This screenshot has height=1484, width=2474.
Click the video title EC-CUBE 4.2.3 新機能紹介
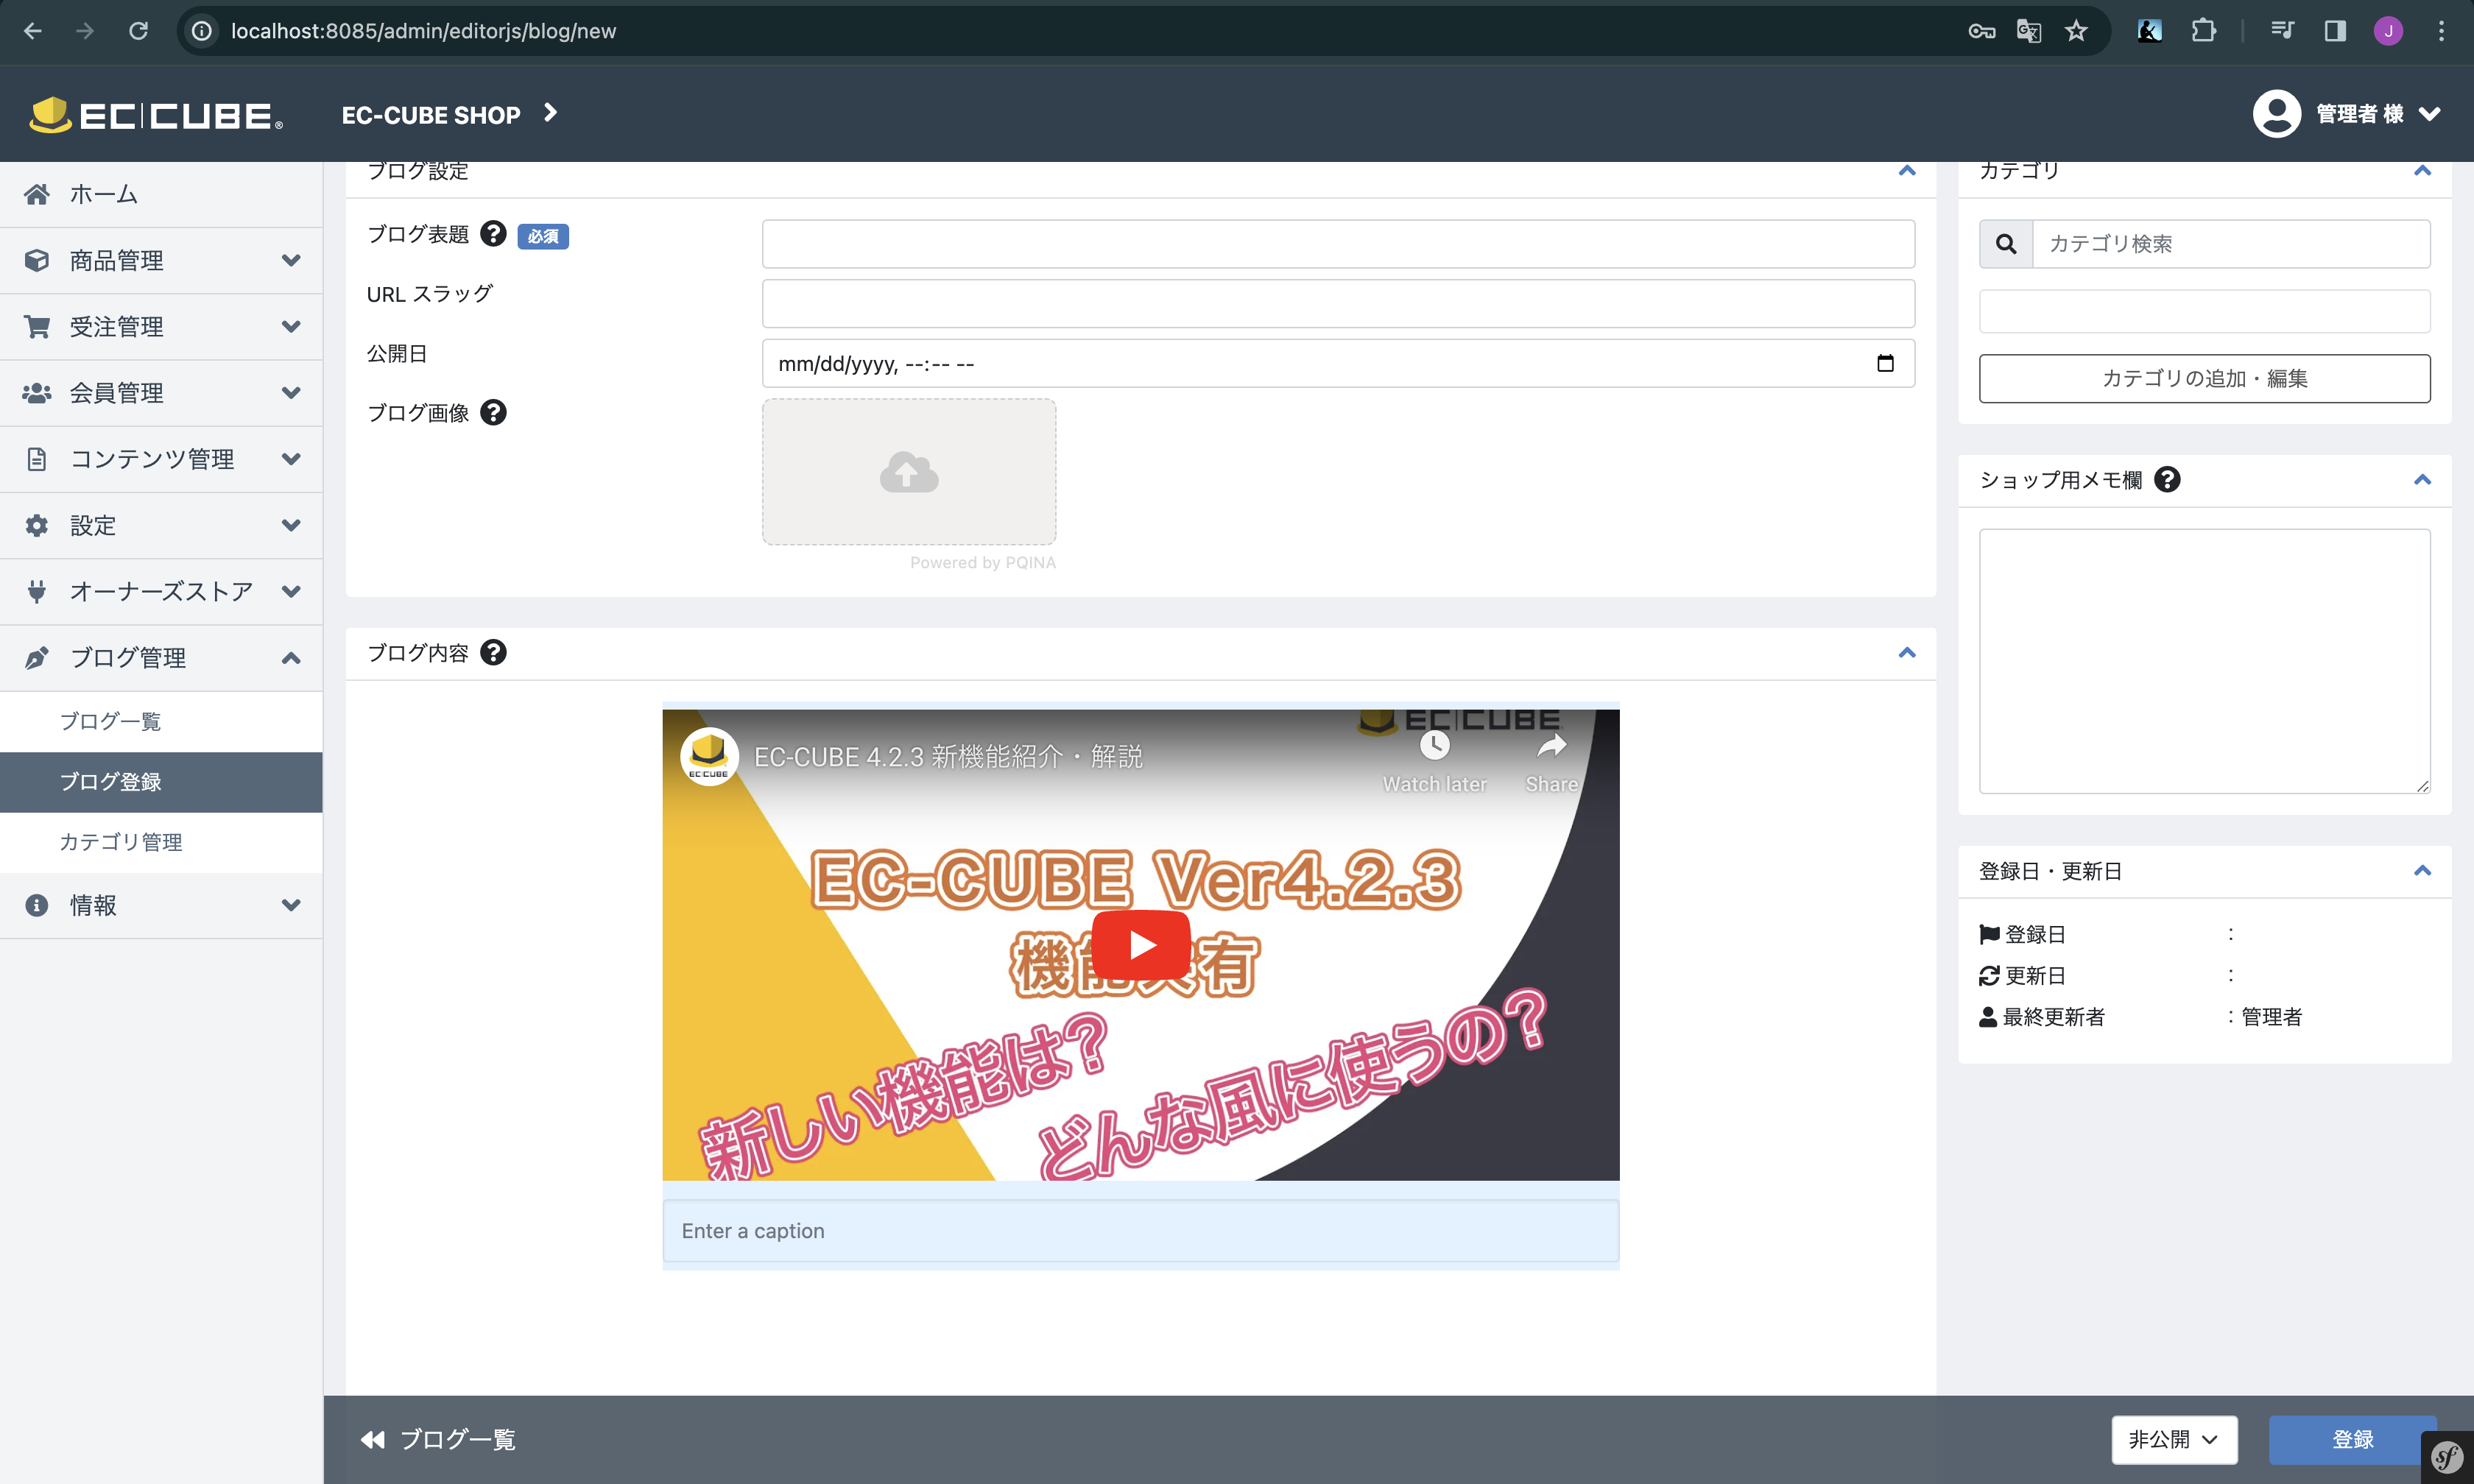(x=947, y=757)
